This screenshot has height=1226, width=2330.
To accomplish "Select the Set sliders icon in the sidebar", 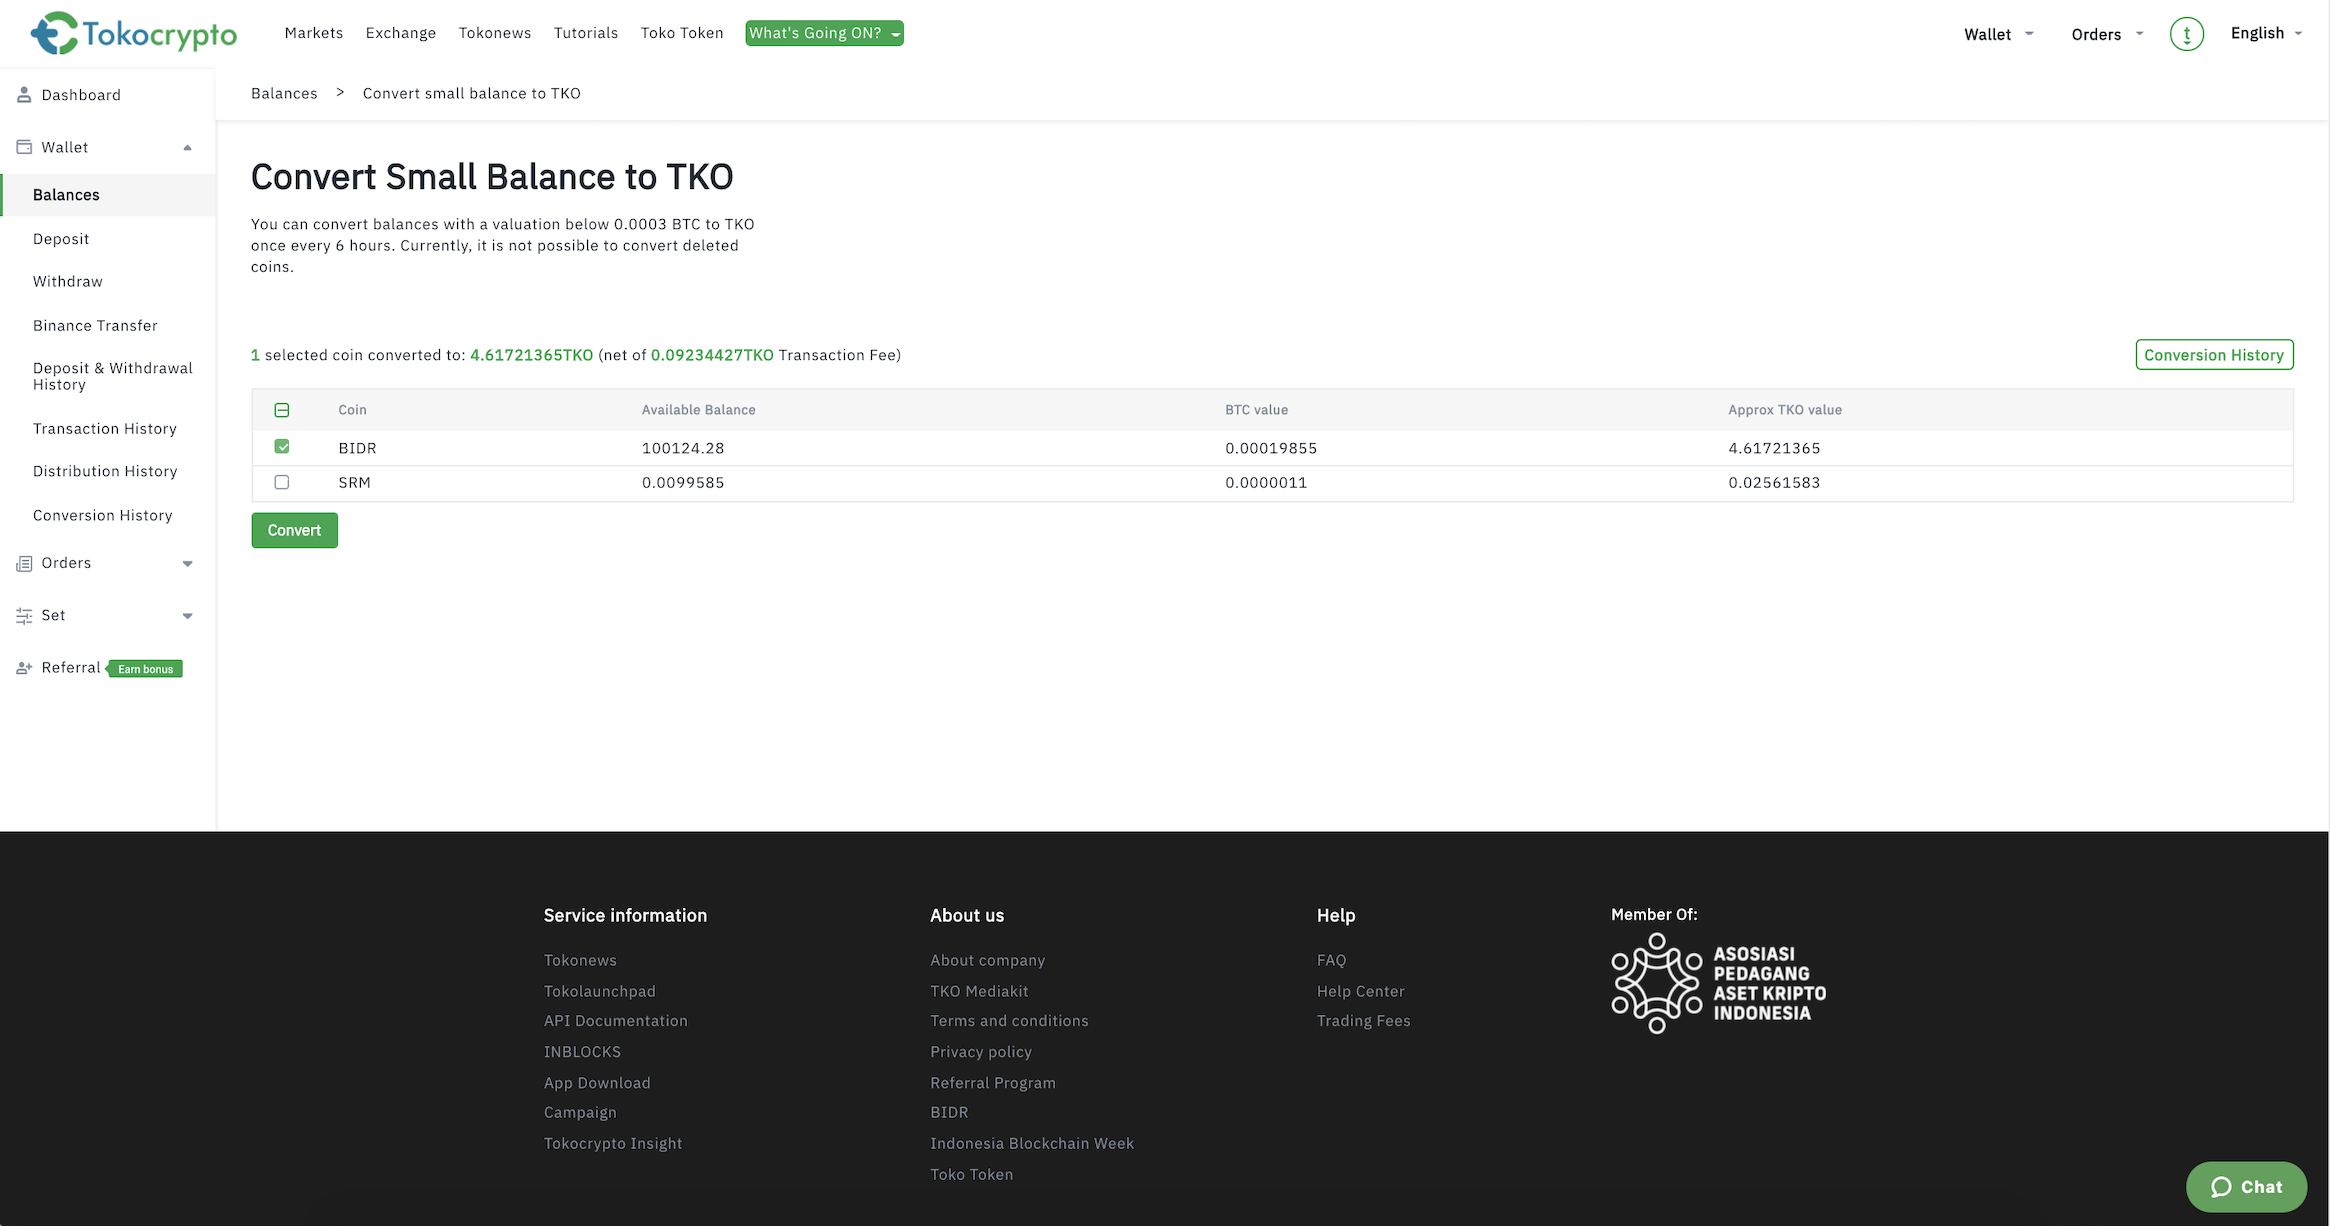I will pos(24,615).
